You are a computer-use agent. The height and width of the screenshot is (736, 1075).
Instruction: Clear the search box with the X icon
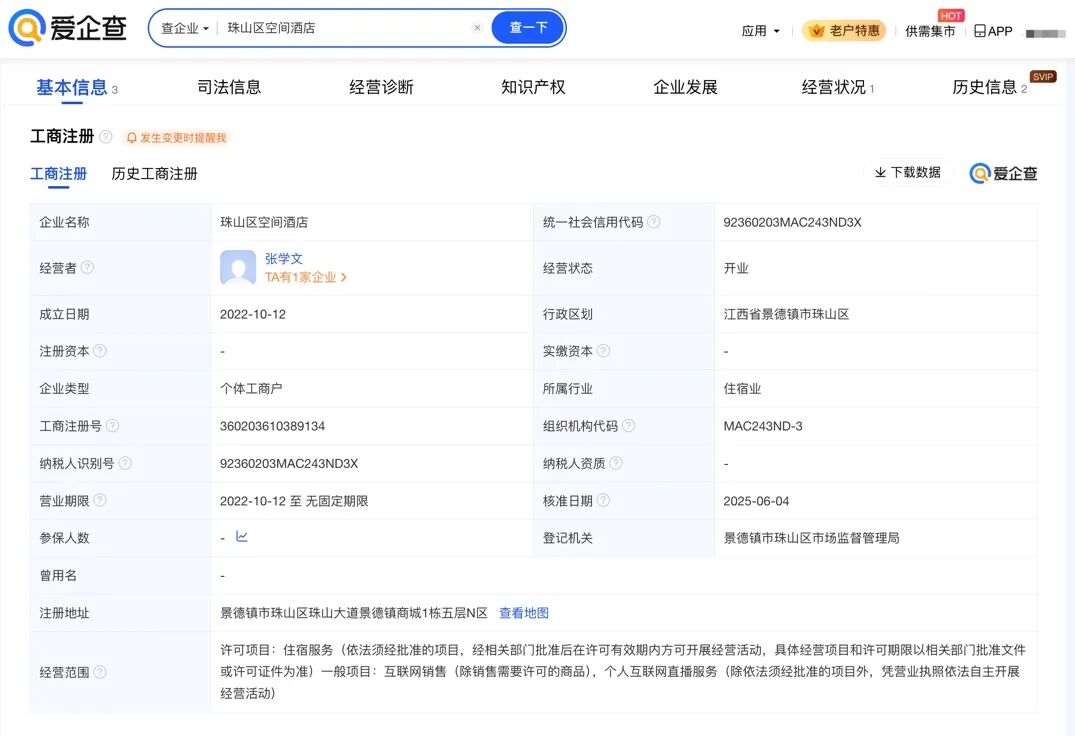477,28
